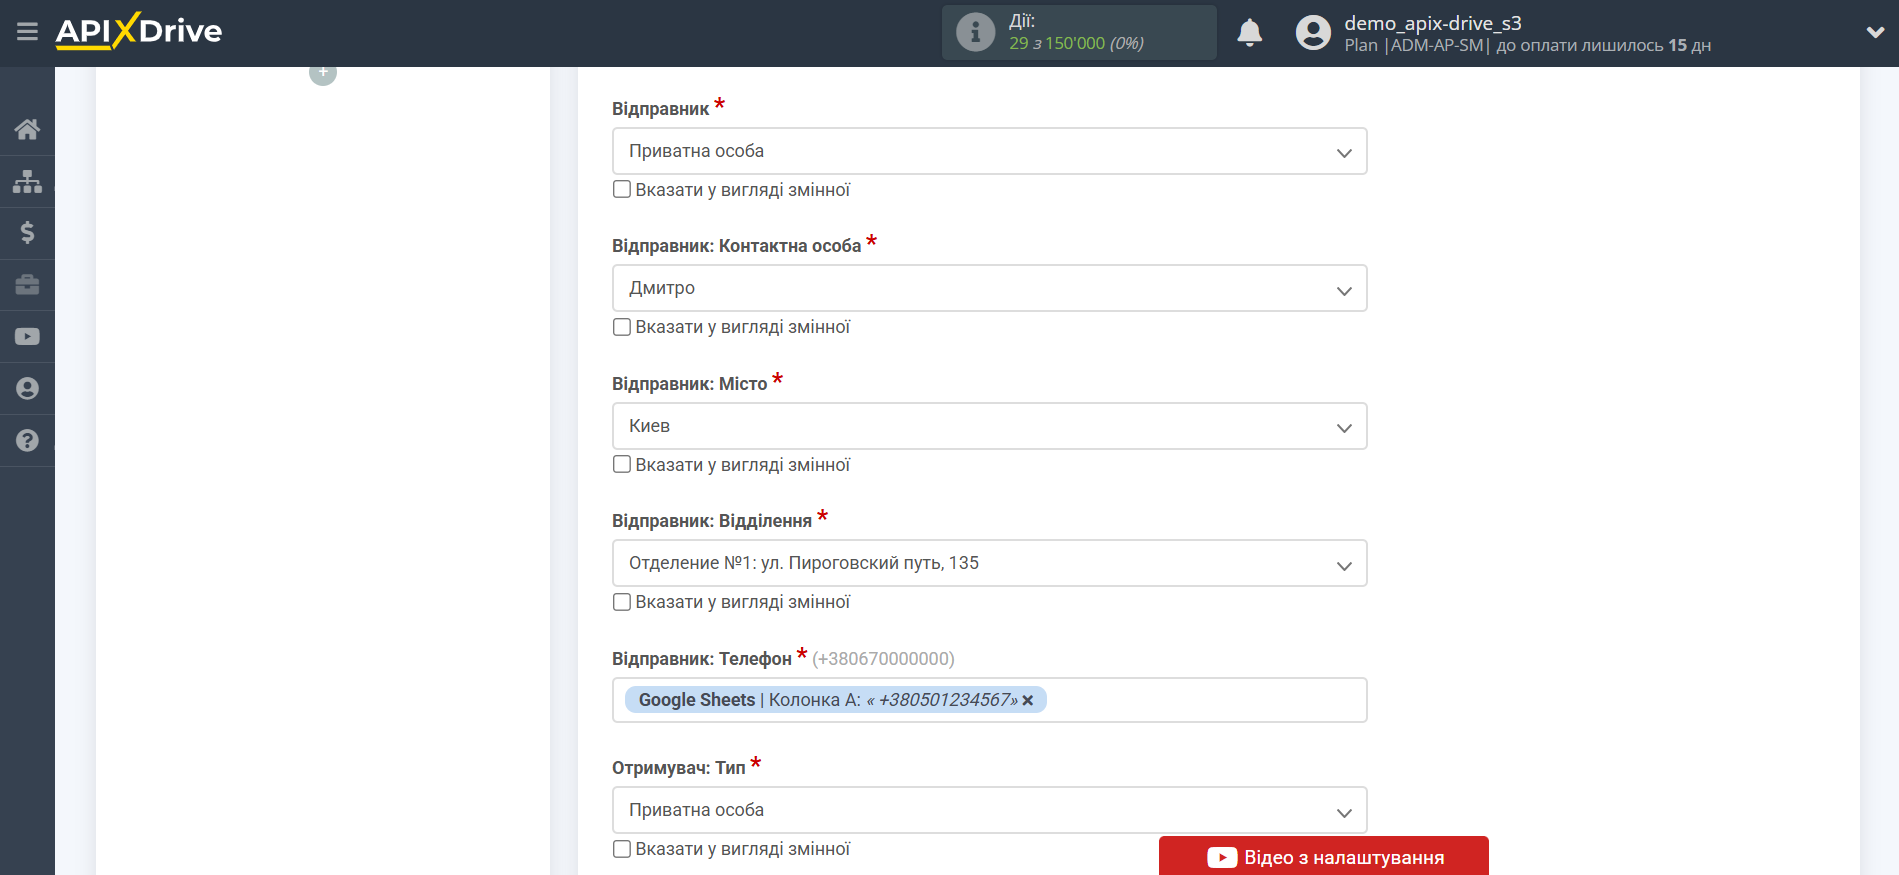Open the Отримувач: Тип dropdown

989,810
